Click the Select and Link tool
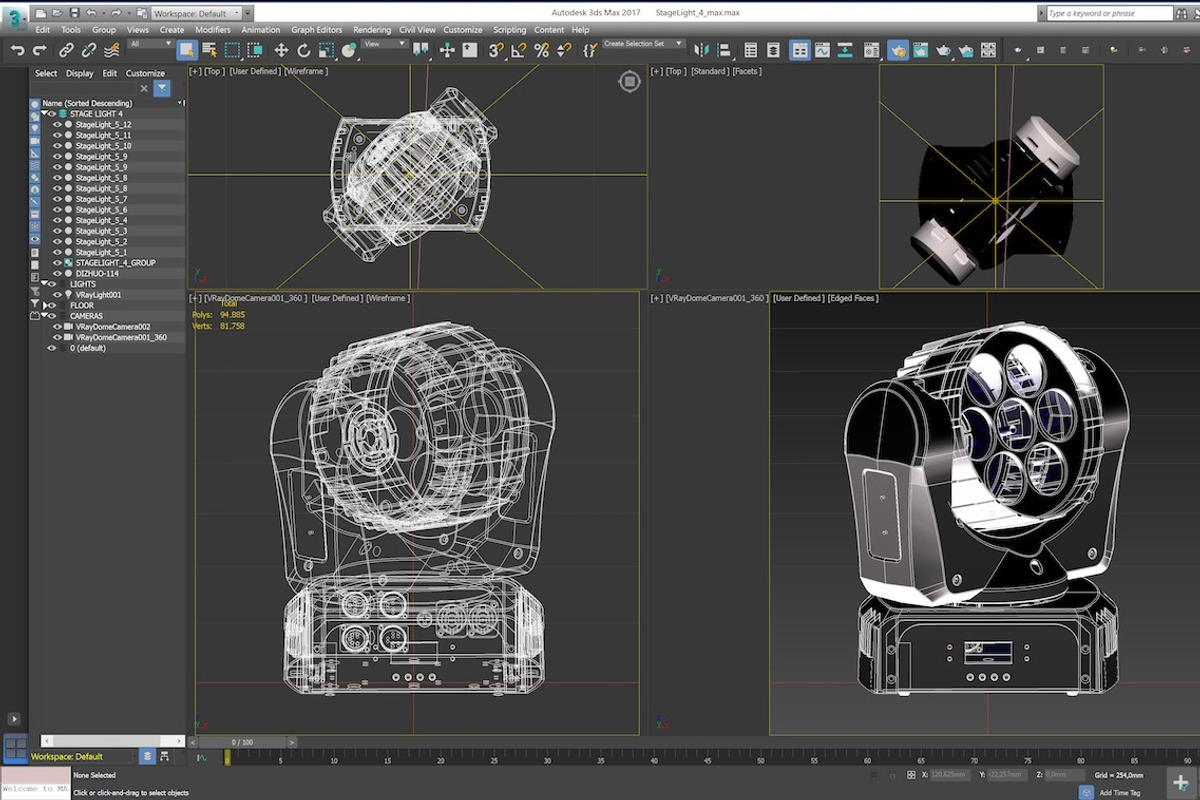The height and width of the screenshot is (800, 1200). coord(67,50)
